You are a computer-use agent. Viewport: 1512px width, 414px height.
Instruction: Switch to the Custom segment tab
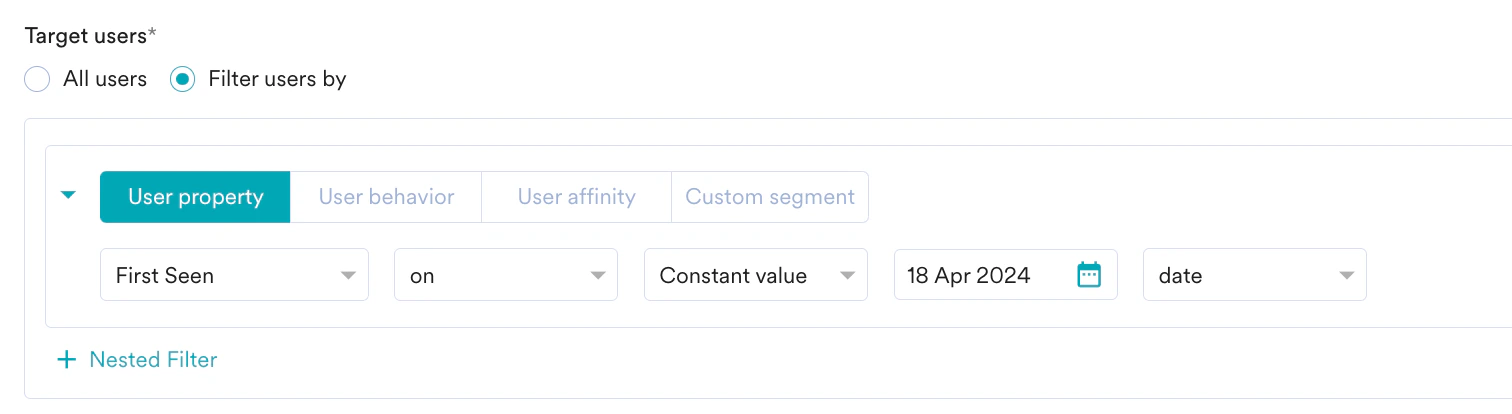(769, 197)
